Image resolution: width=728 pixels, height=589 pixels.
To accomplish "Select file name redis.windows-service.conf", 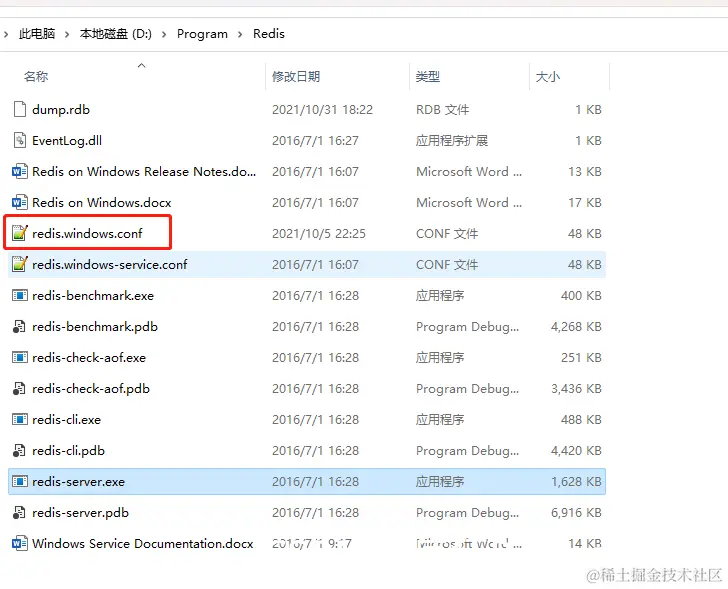I will (110, 265).
